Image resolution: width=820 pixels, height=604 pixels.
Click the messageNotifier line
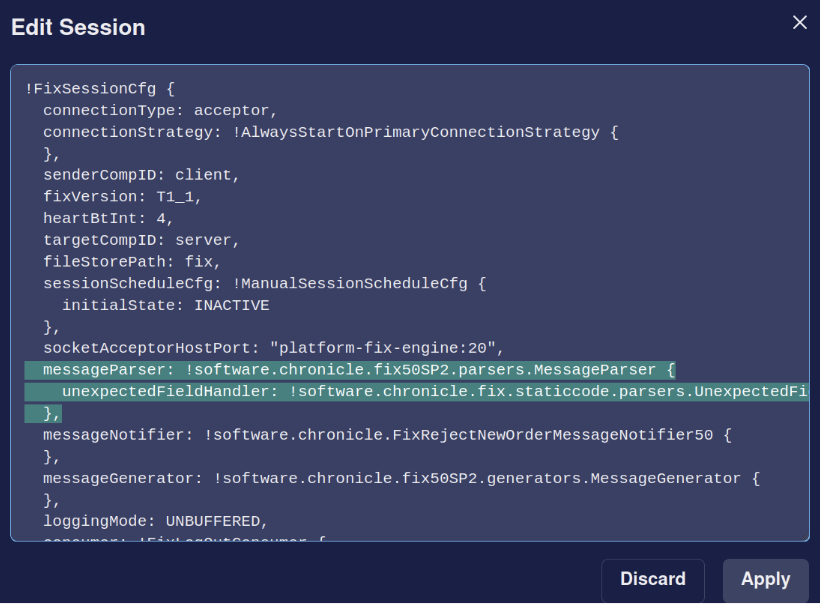pyautogui.click(x=387, y=435)
